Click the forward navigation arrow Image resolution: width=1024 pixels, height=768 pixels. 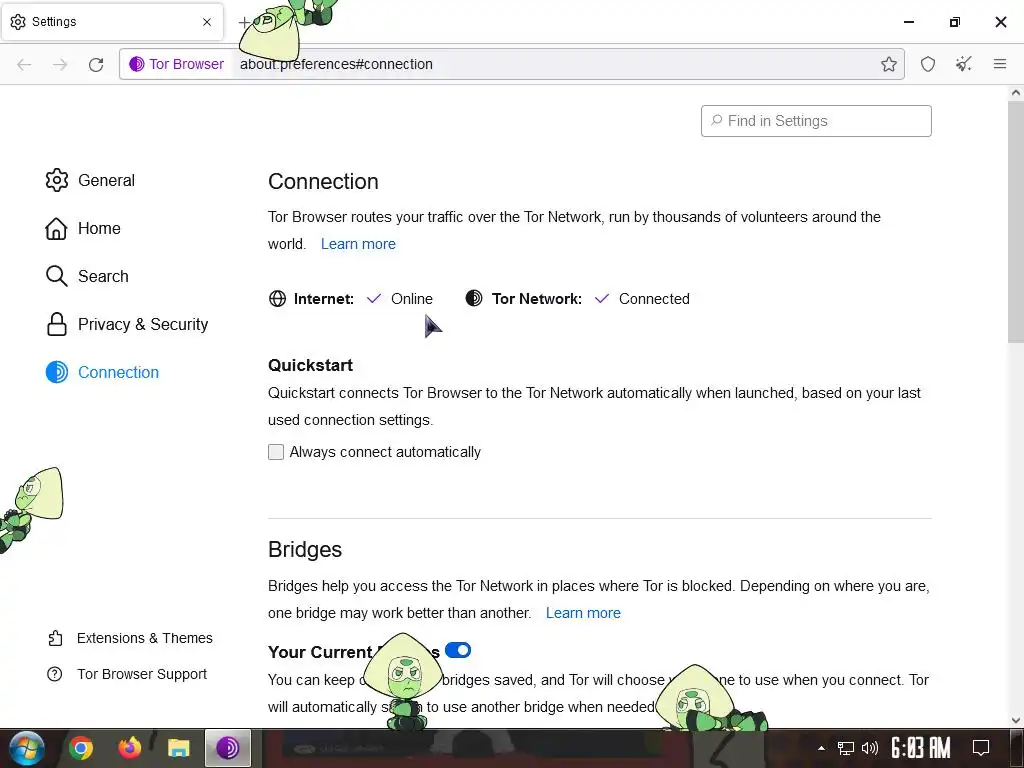[x=60, y=64]
